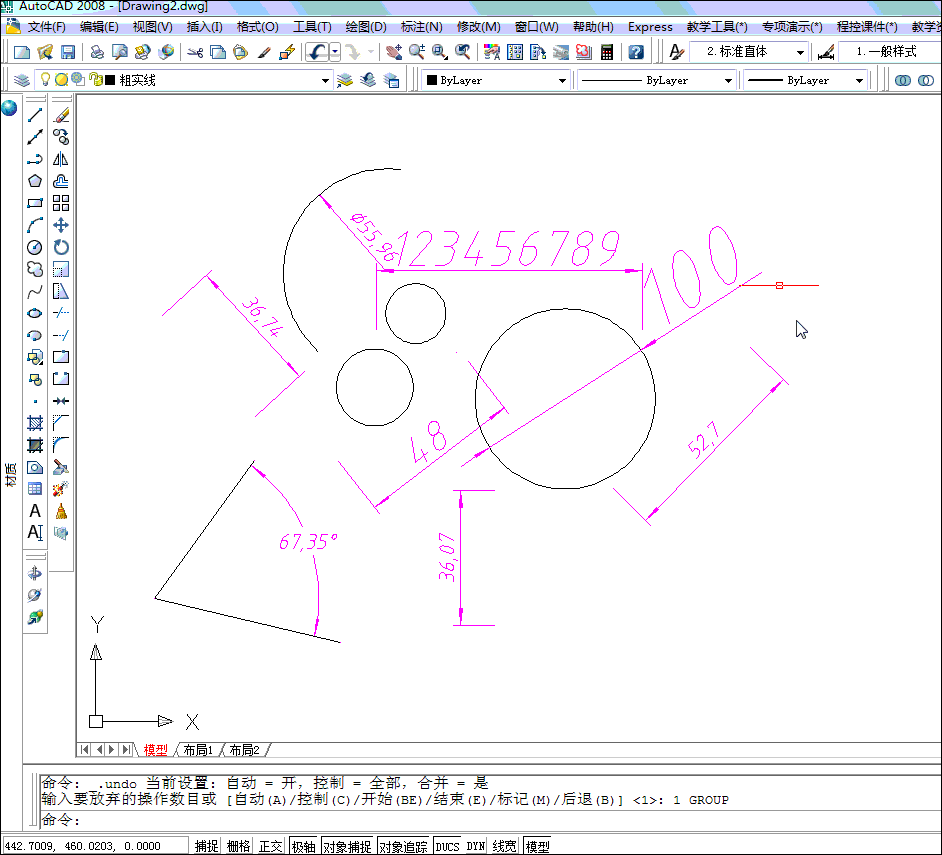Viewport: 942px width, 855px height.
Task: Select the Revision Cloud tool
Action: [35, 269]
